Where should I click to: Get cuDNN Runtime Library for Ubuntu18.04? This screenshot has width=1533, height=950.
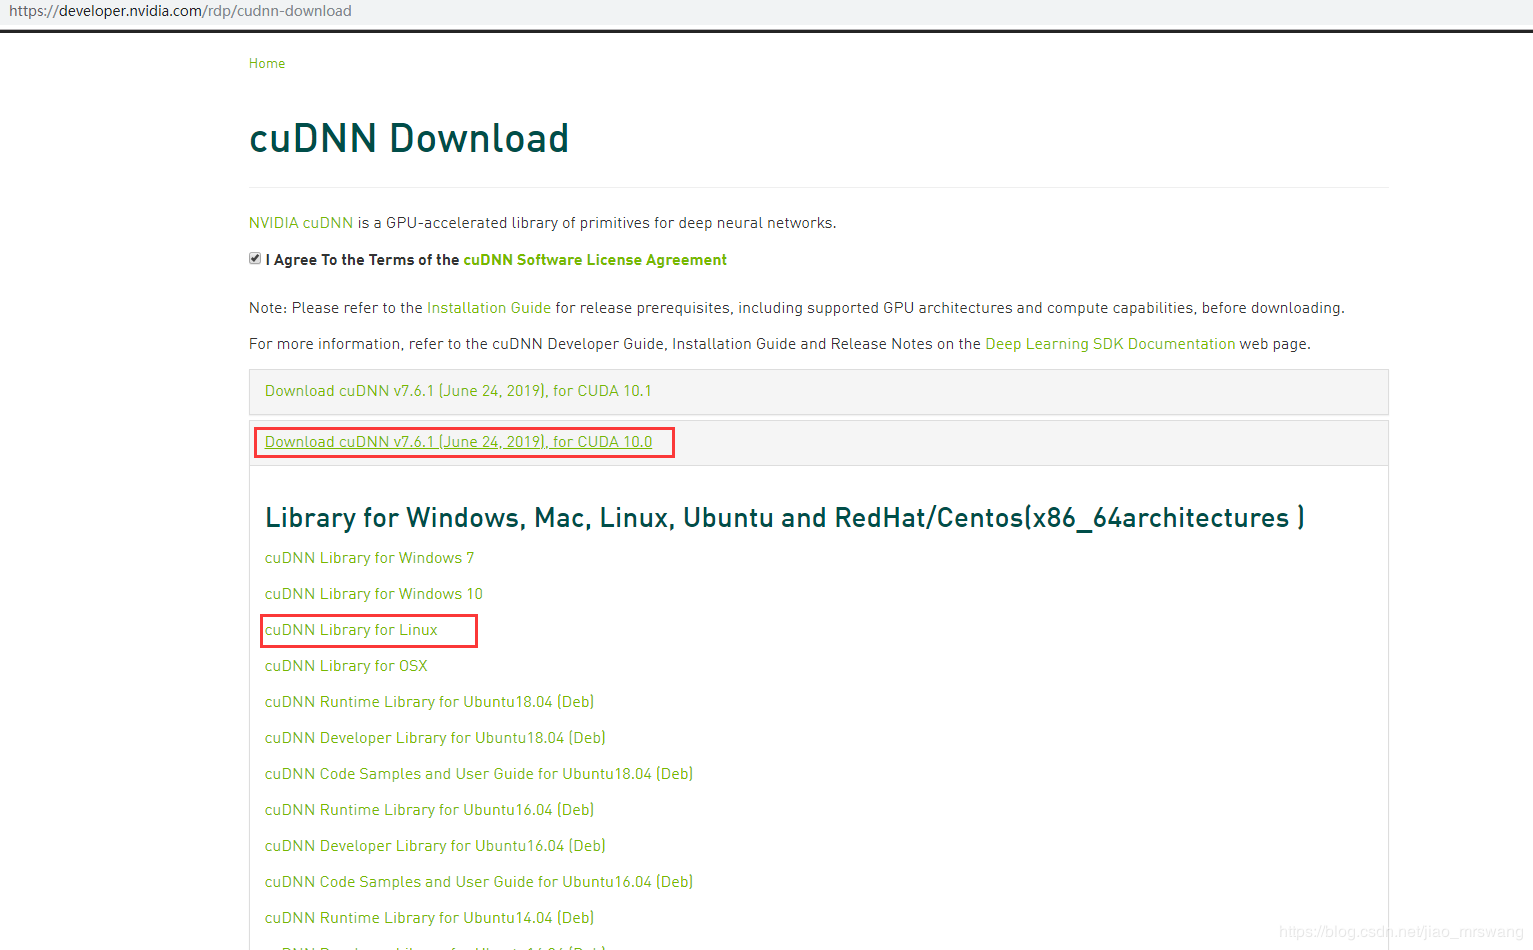[x=429, y=702]
